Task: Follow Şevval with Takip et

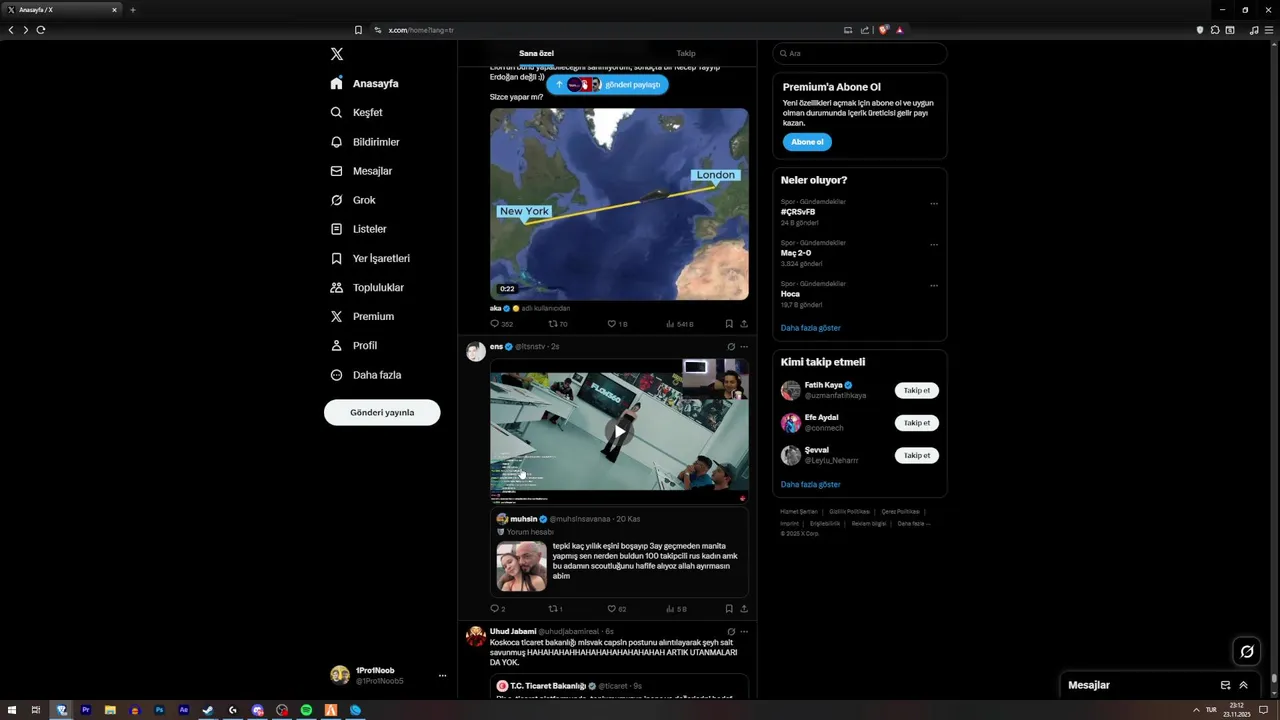Action: click(x=917, y=456)
